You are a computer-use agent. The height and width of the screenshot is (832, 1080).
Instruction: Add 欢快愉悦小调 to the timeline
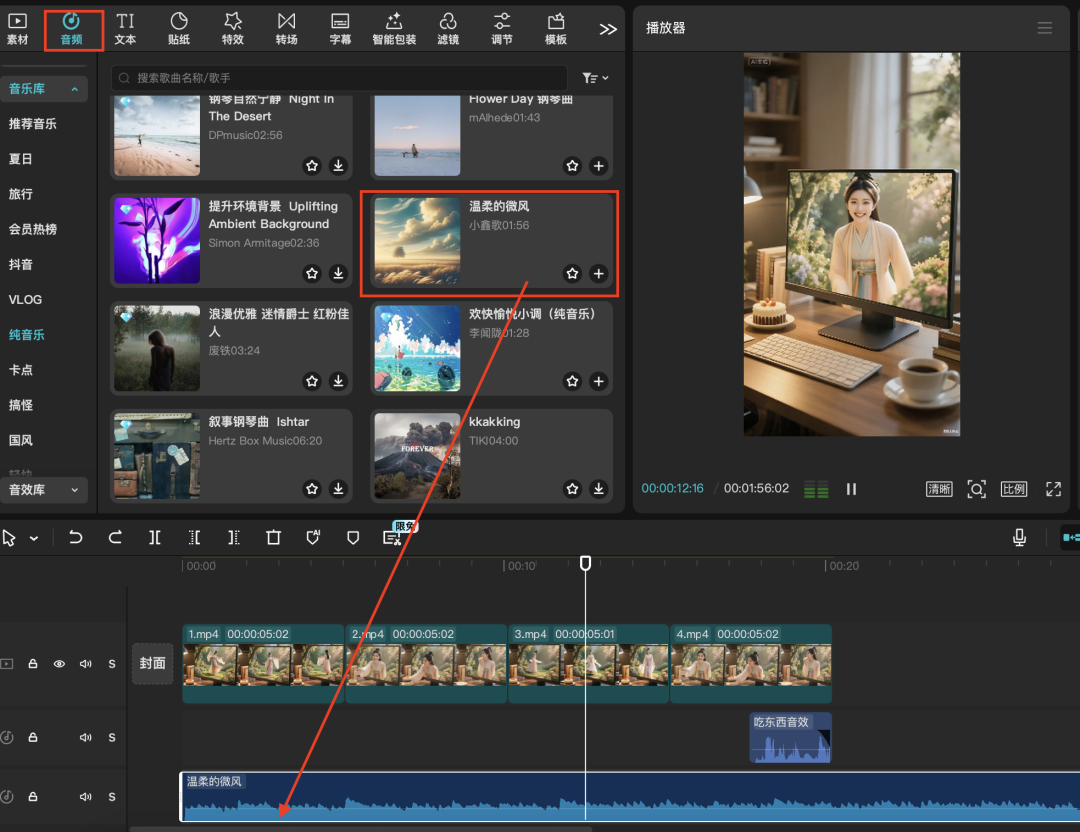click(598, 381)
